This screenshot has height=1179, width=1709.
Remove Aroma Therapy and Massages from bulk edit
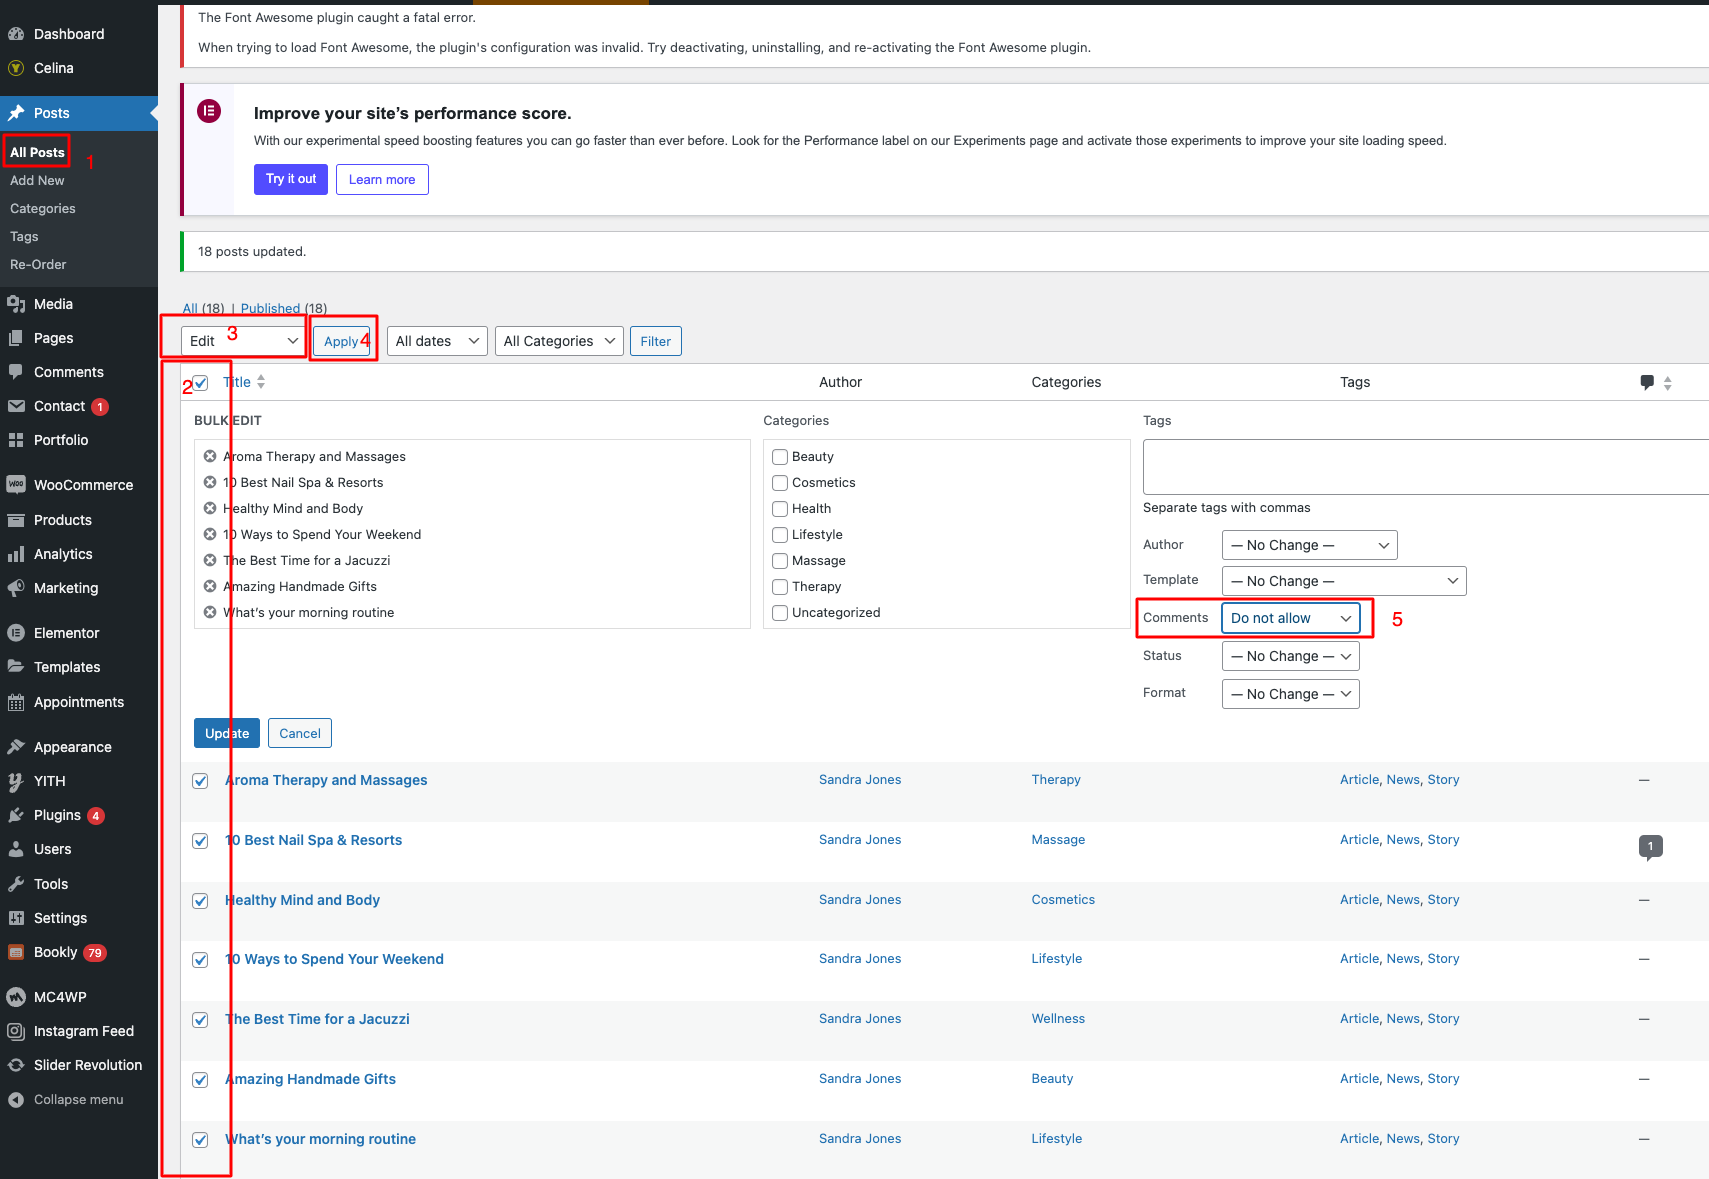tap(210, 456)
